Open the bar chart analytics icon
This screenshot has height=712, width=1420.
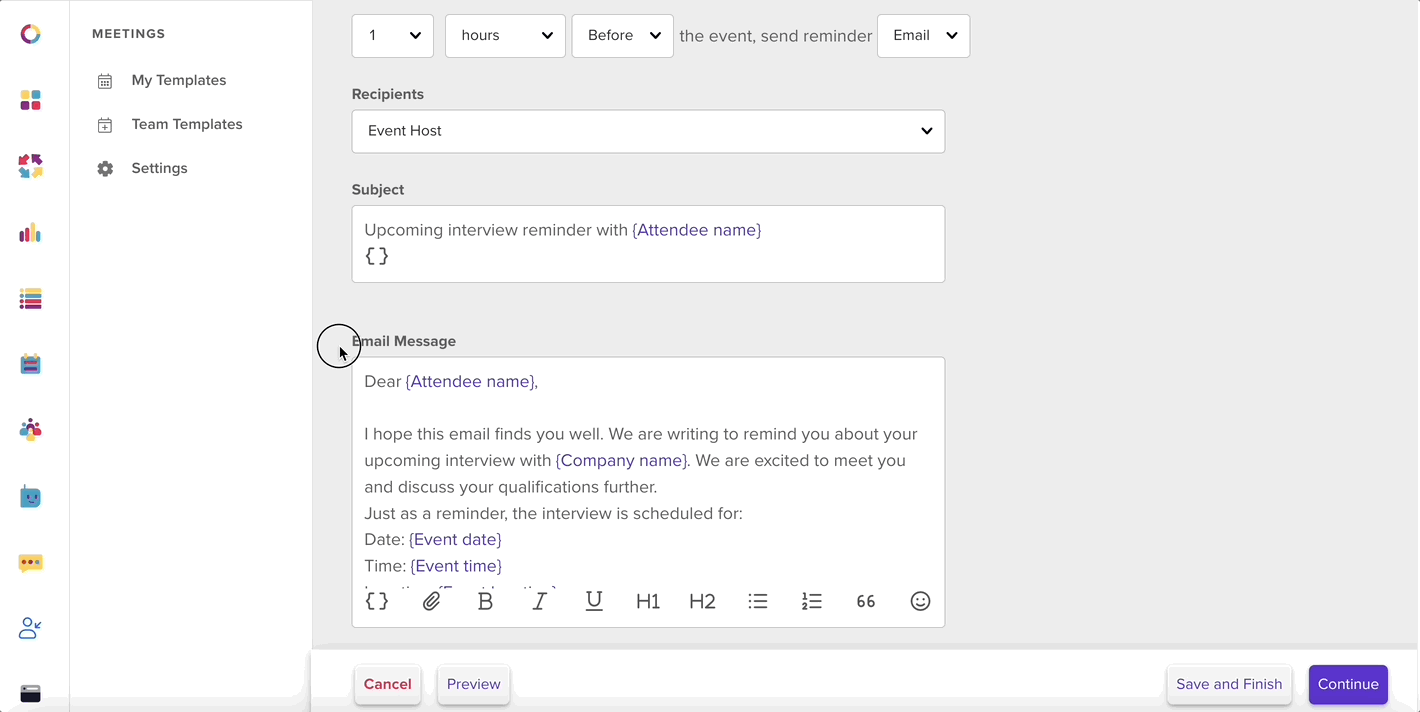[31, 232]
